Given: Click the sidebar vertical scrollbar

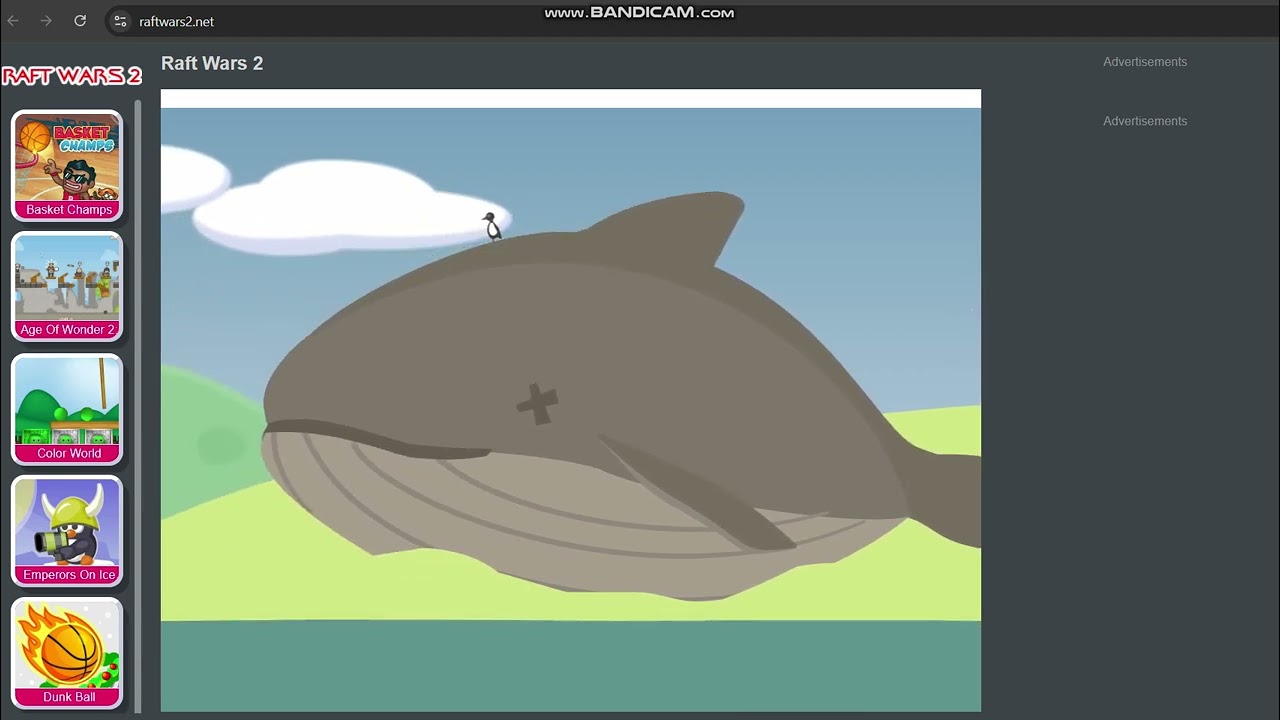Looking at the screenshot, I should click(138, 405).
